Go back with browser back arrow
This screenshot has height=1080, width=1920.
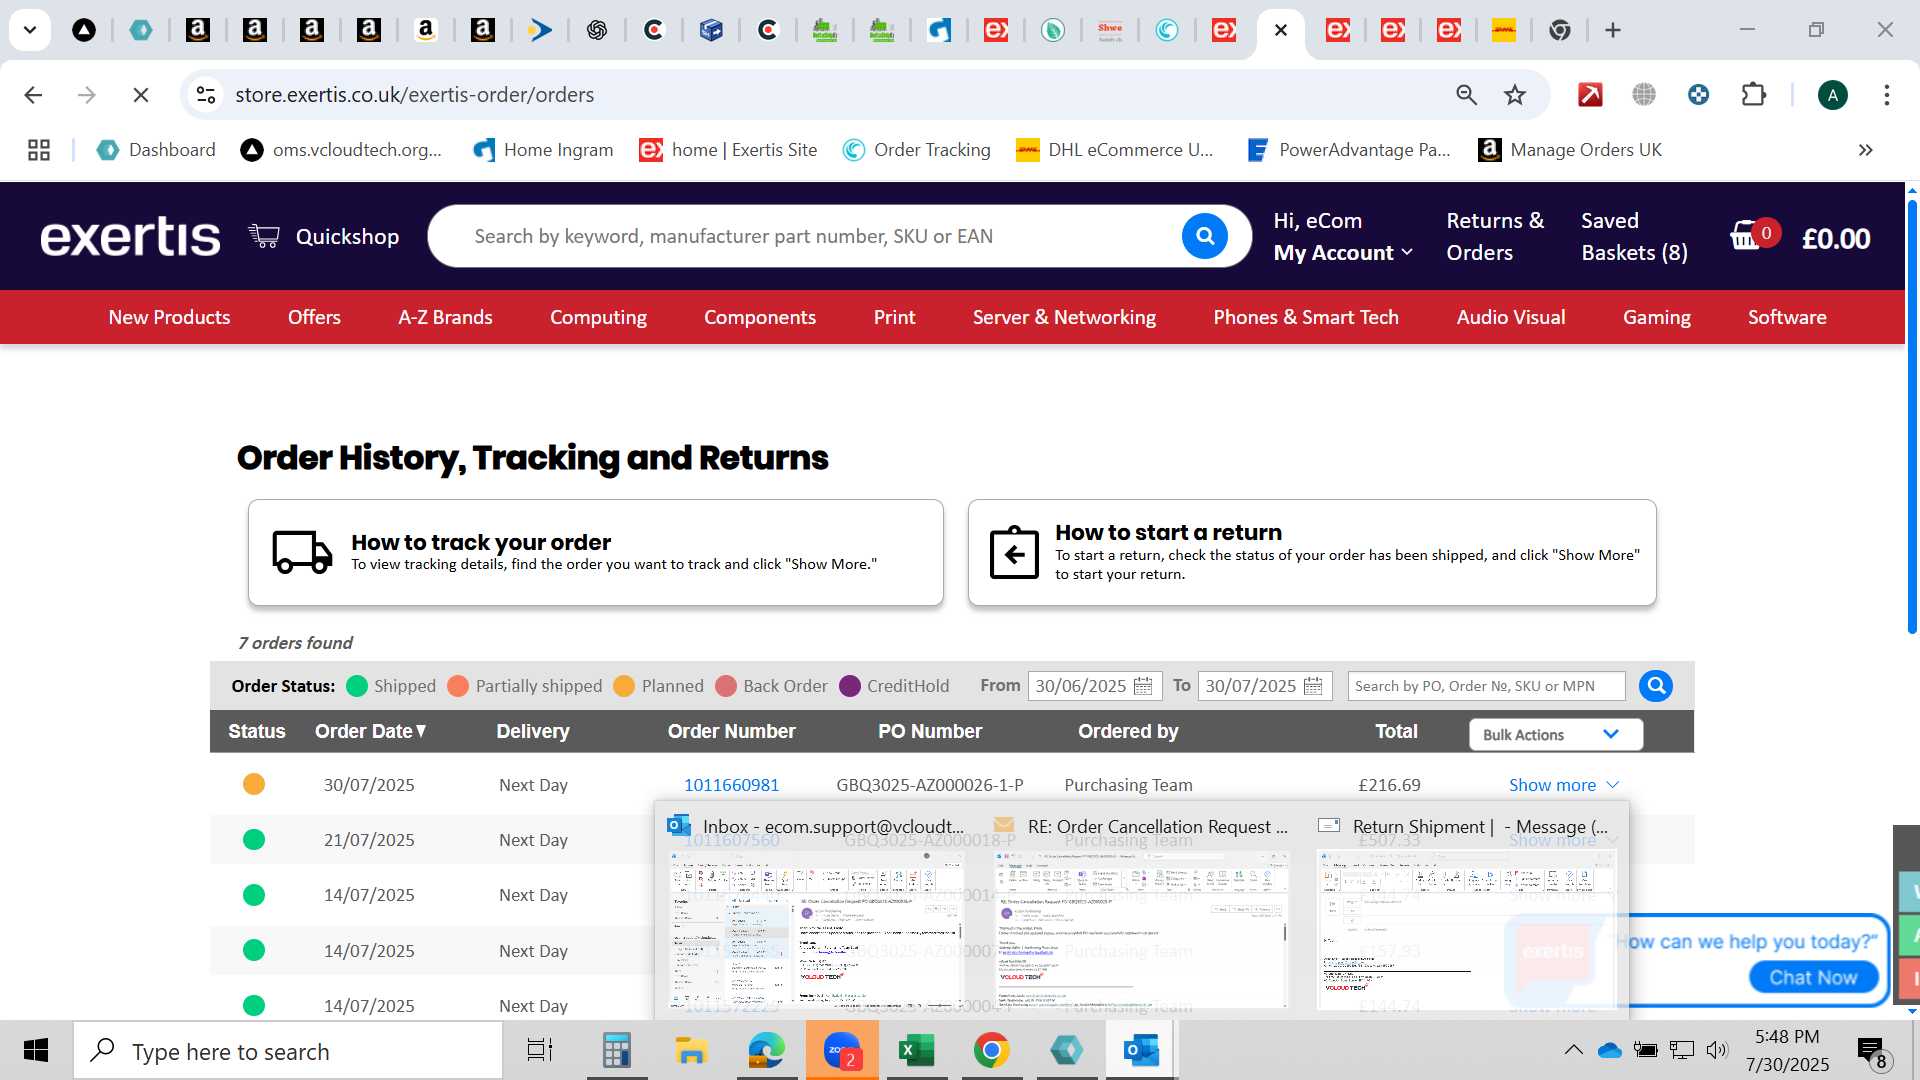(x=33, y=95)
